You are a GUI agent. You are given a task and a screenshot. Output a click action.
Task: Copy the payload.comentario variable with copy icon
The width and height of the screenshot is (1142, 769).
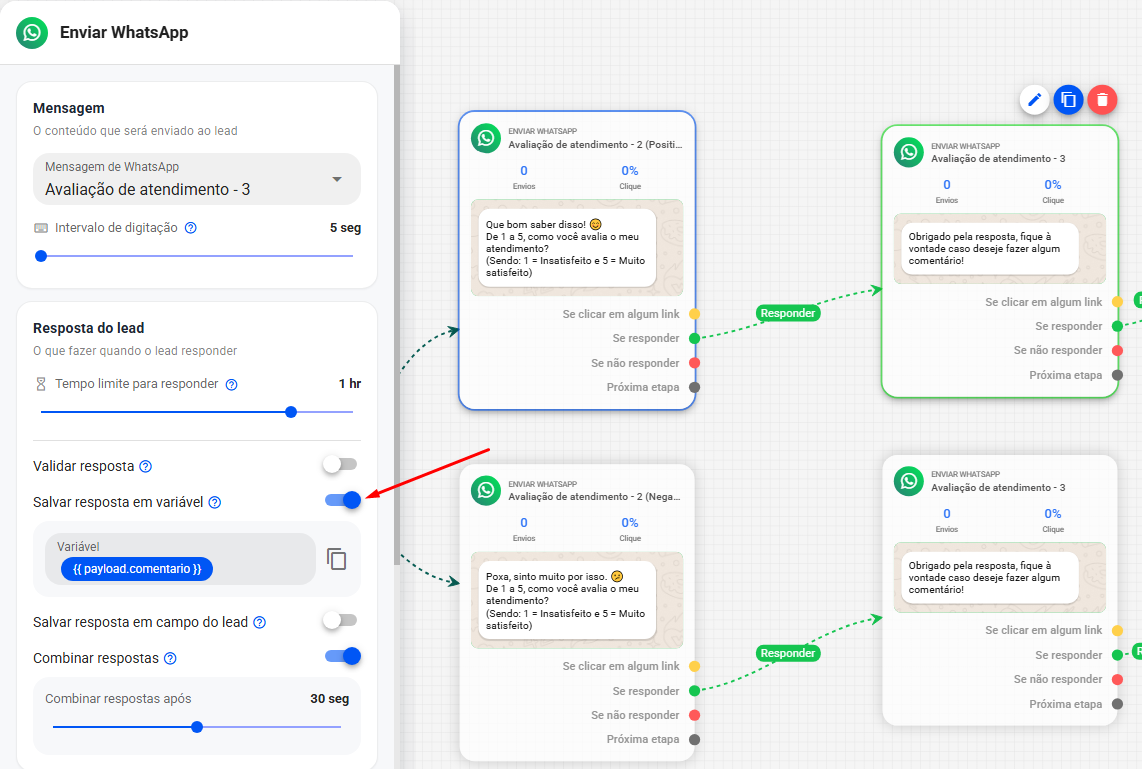(336, 559)
